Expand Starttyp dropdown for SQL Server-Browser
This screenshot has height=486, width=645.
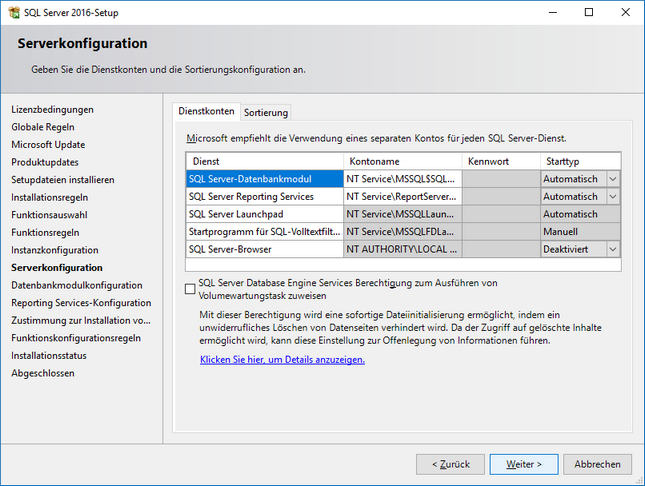[613, 249]
